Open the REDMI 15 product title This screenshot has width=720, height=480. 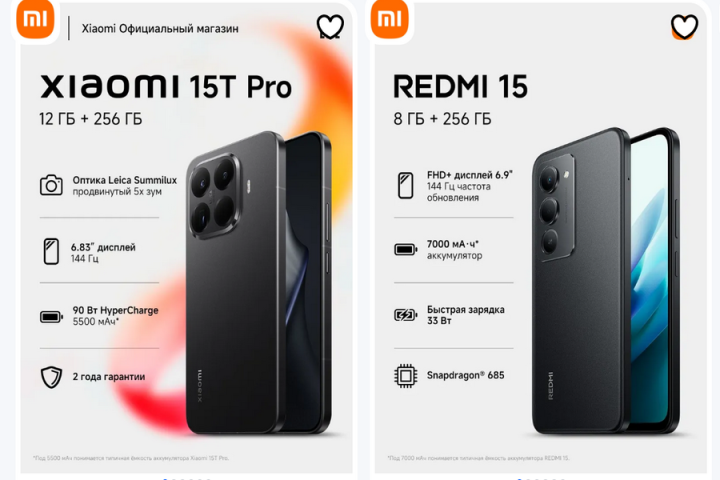460,86
